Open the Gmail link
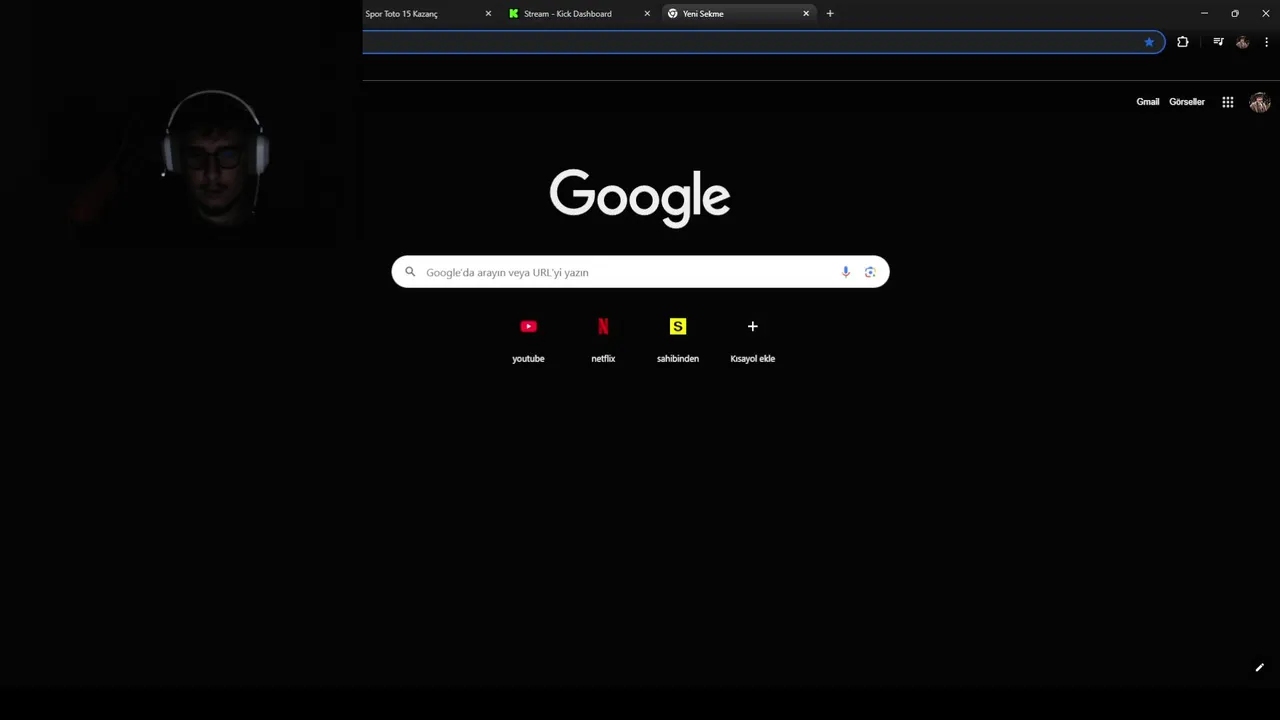Viewport: 1280px width, 720px height. (x=1148, y=102)
